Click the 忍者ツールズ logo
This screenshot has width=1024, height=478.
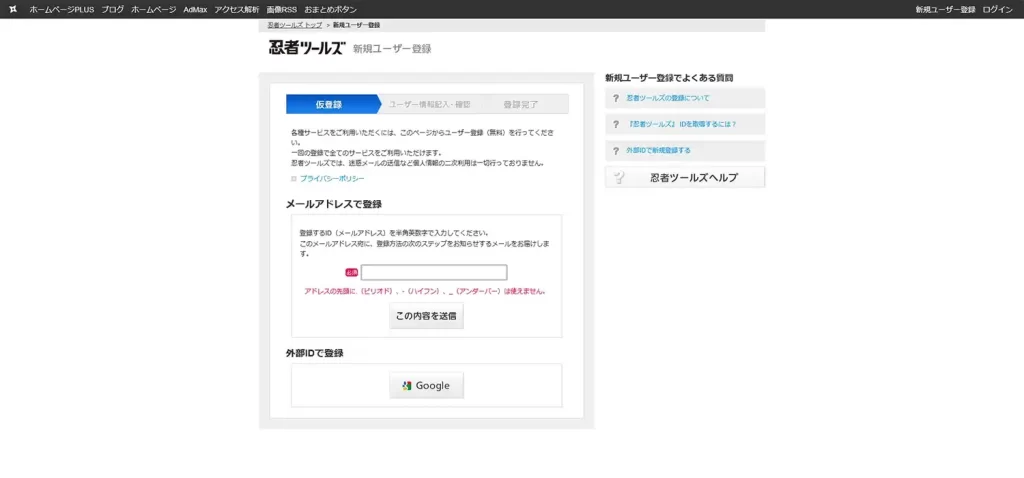click(x=306, y=48)
